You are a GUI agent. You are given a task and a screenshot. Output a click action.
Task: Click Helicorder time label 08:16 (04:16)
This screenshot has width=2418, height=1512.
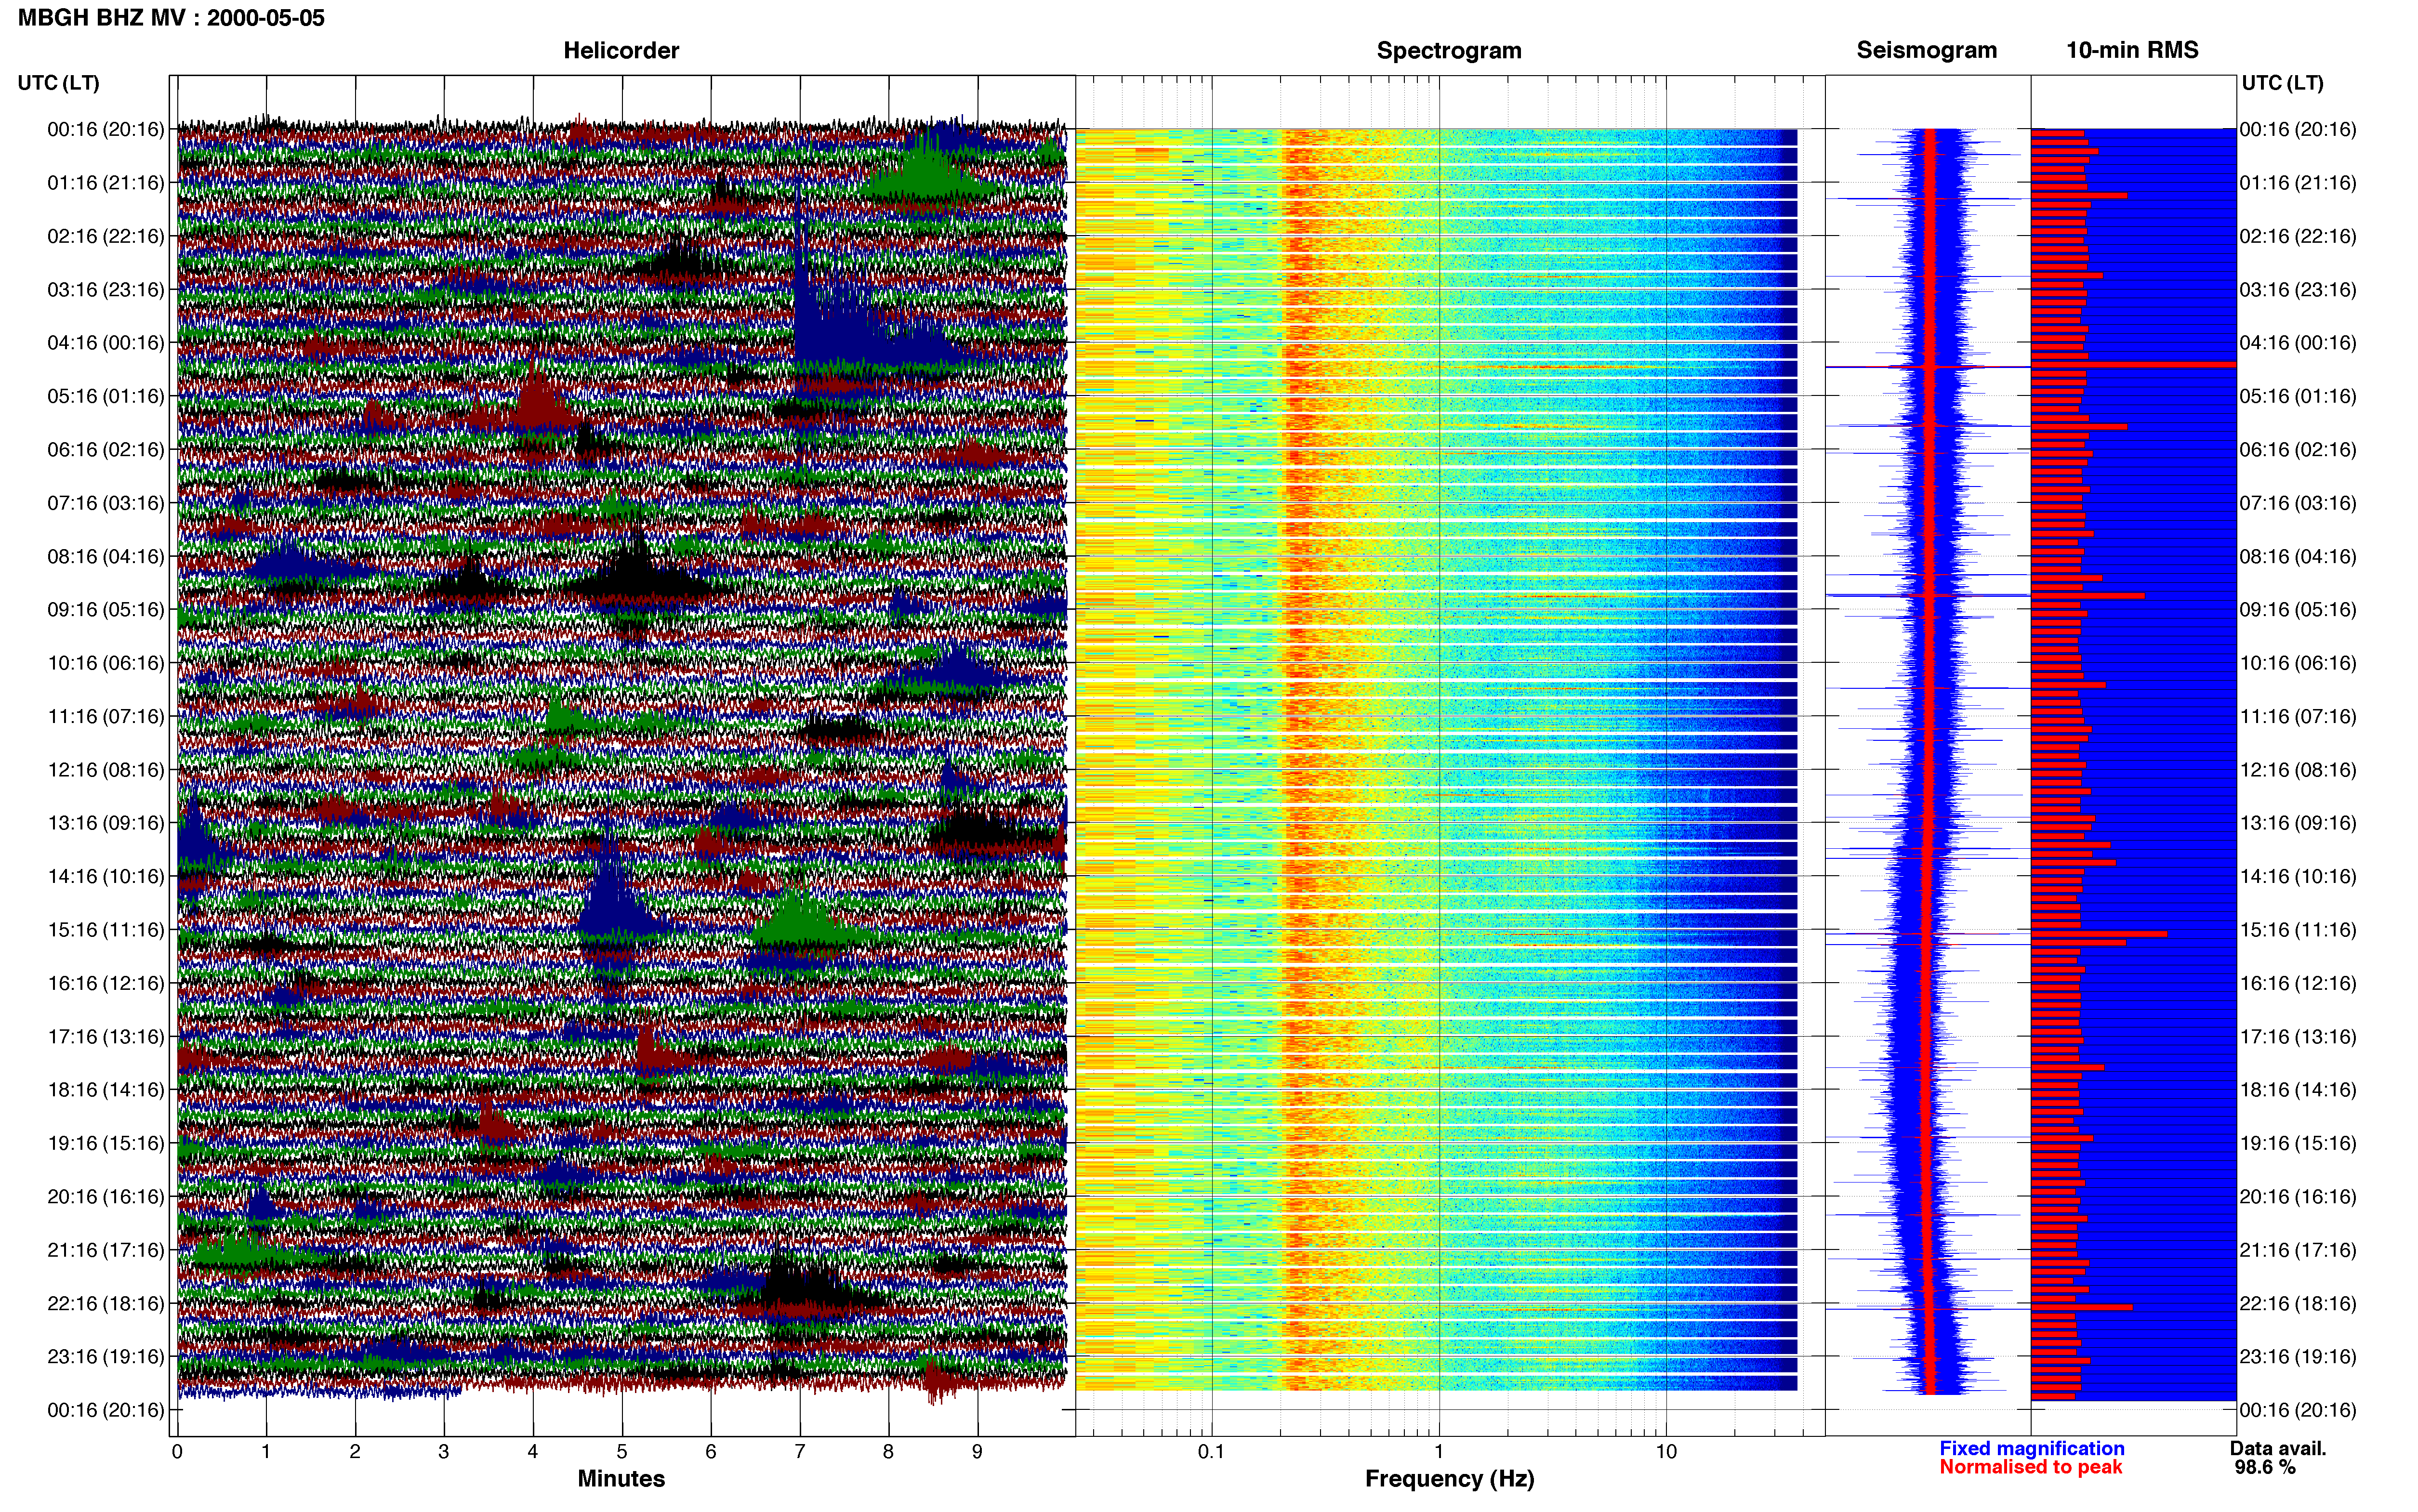[105, 557]
